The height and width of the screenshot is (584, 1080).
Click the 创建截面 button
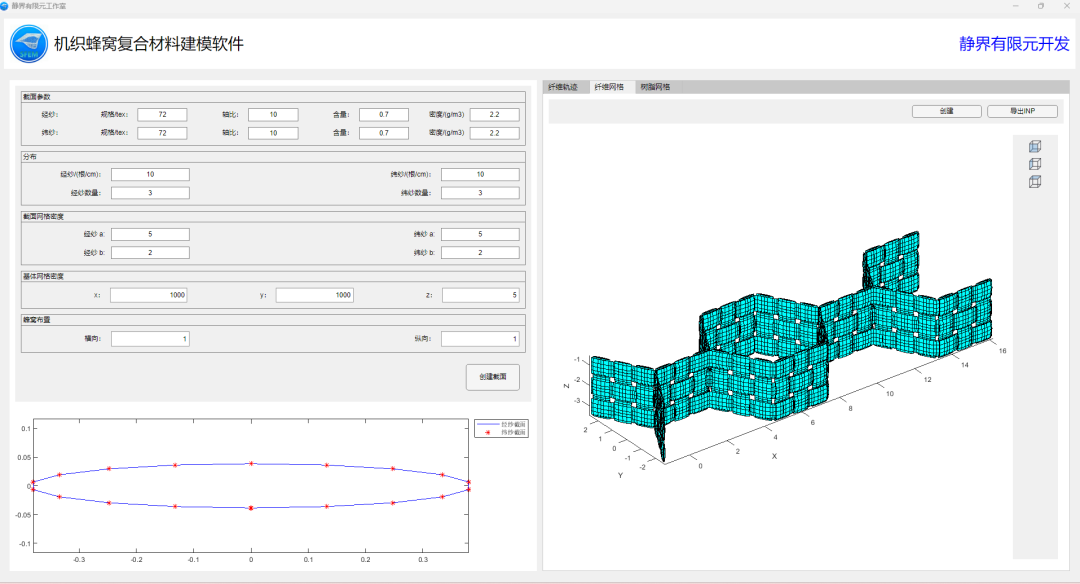[x=492, y=377]
